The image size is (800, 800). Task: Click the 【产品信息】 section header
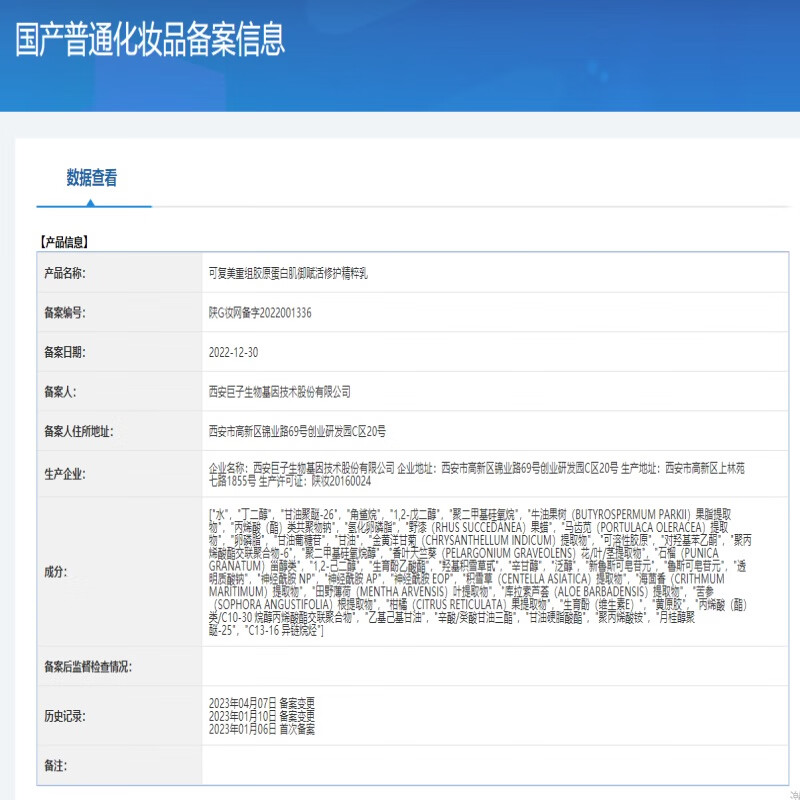pos(65,241)
